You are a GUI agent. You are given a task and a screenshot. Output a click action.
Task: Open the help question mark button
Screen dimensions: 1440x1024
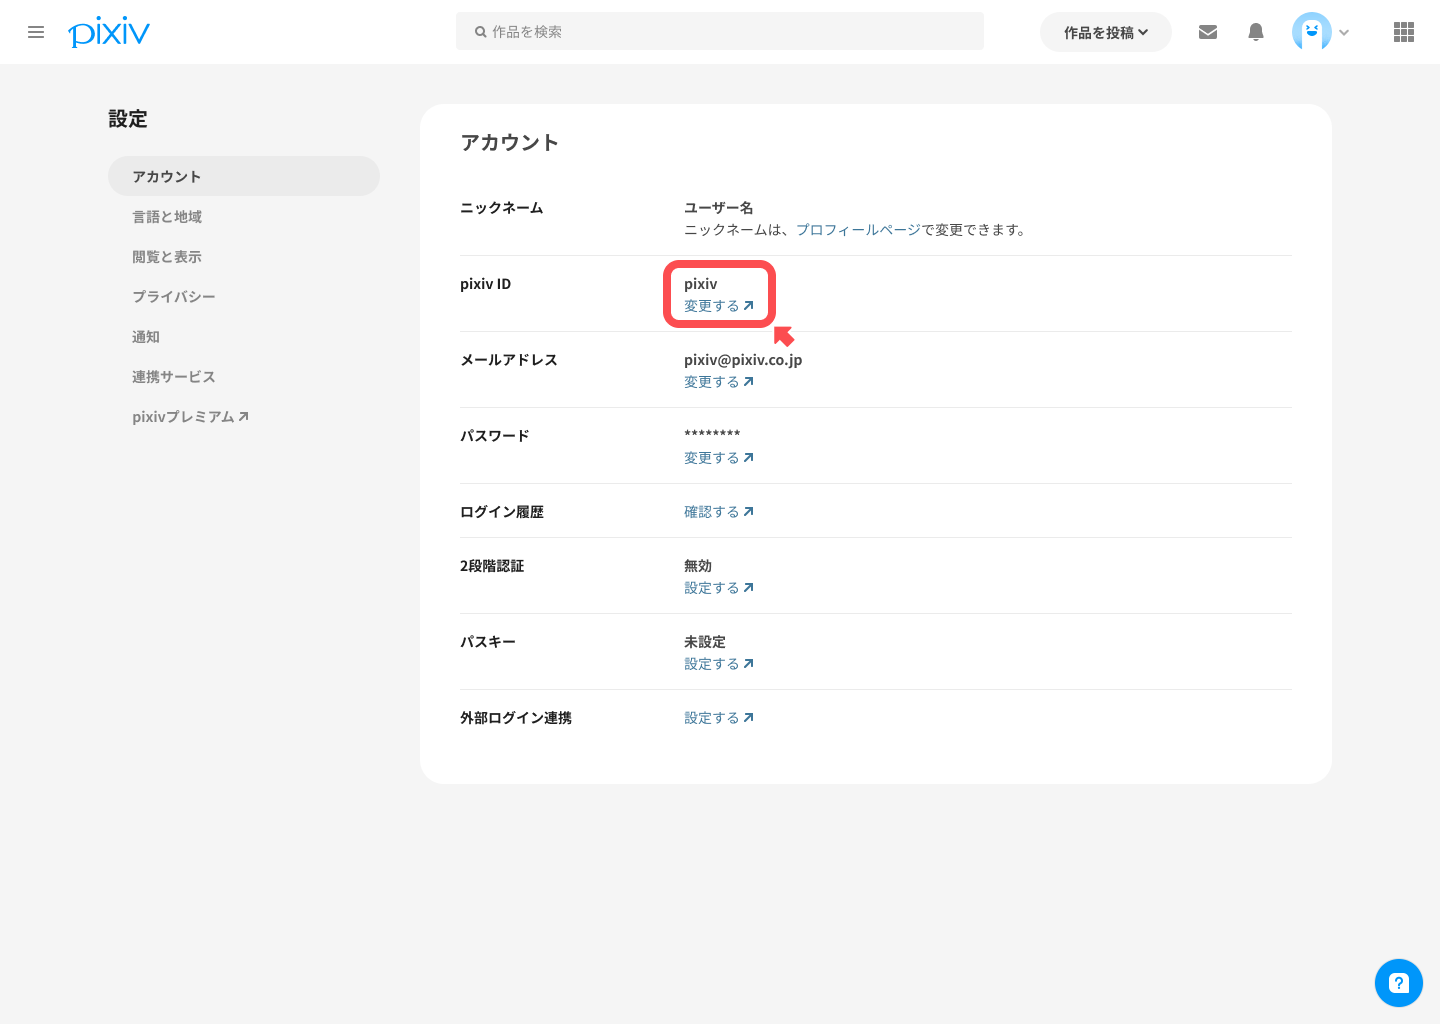pos(1399,983)
